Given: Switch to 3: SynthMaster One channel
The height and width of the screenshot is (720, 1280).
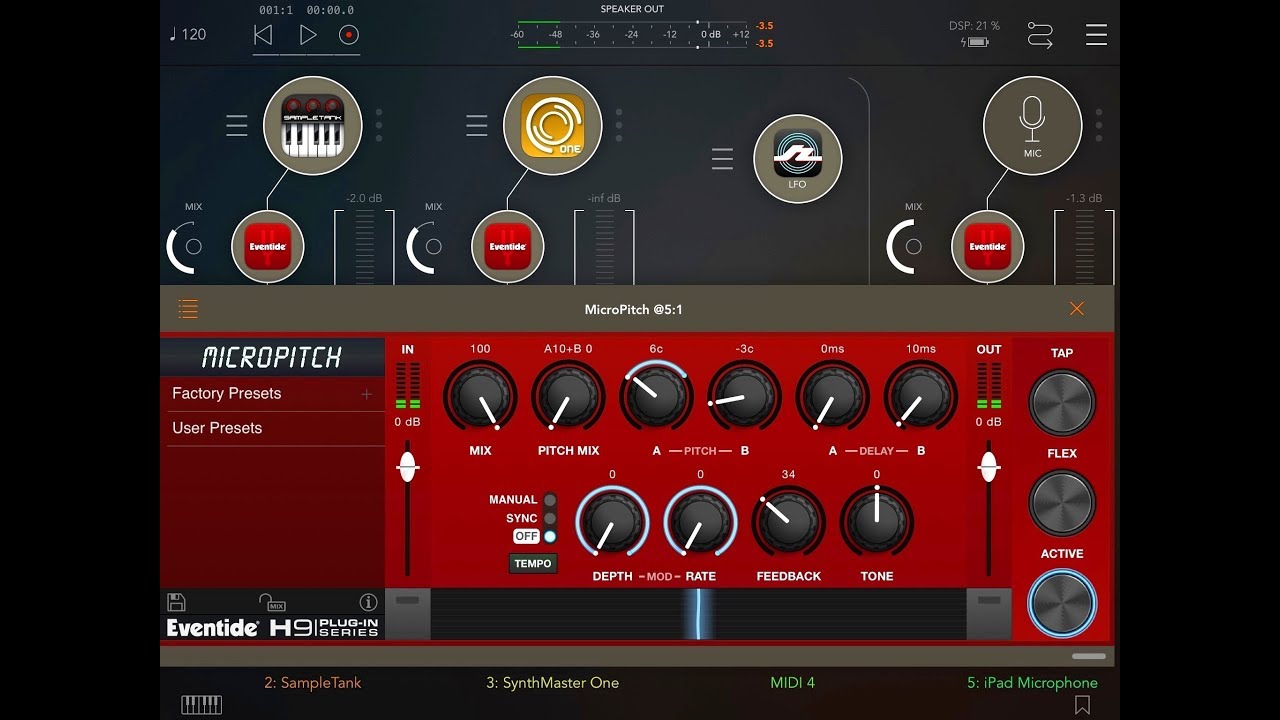Looking at the screenshot, I should click(553, 683).
